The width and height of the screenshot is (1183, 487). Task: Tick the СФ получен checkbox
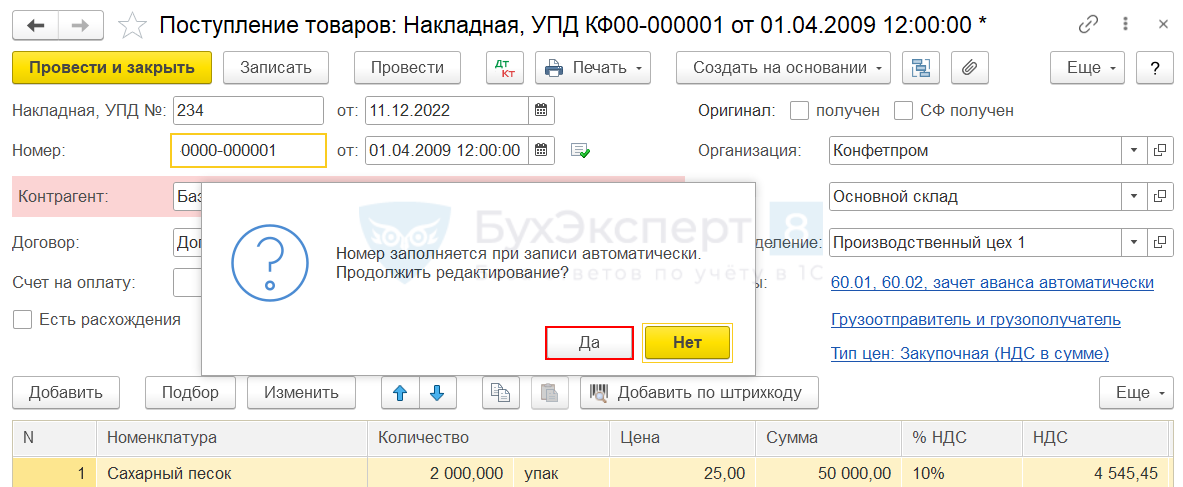pyautogui.click(x=903, y=110)
